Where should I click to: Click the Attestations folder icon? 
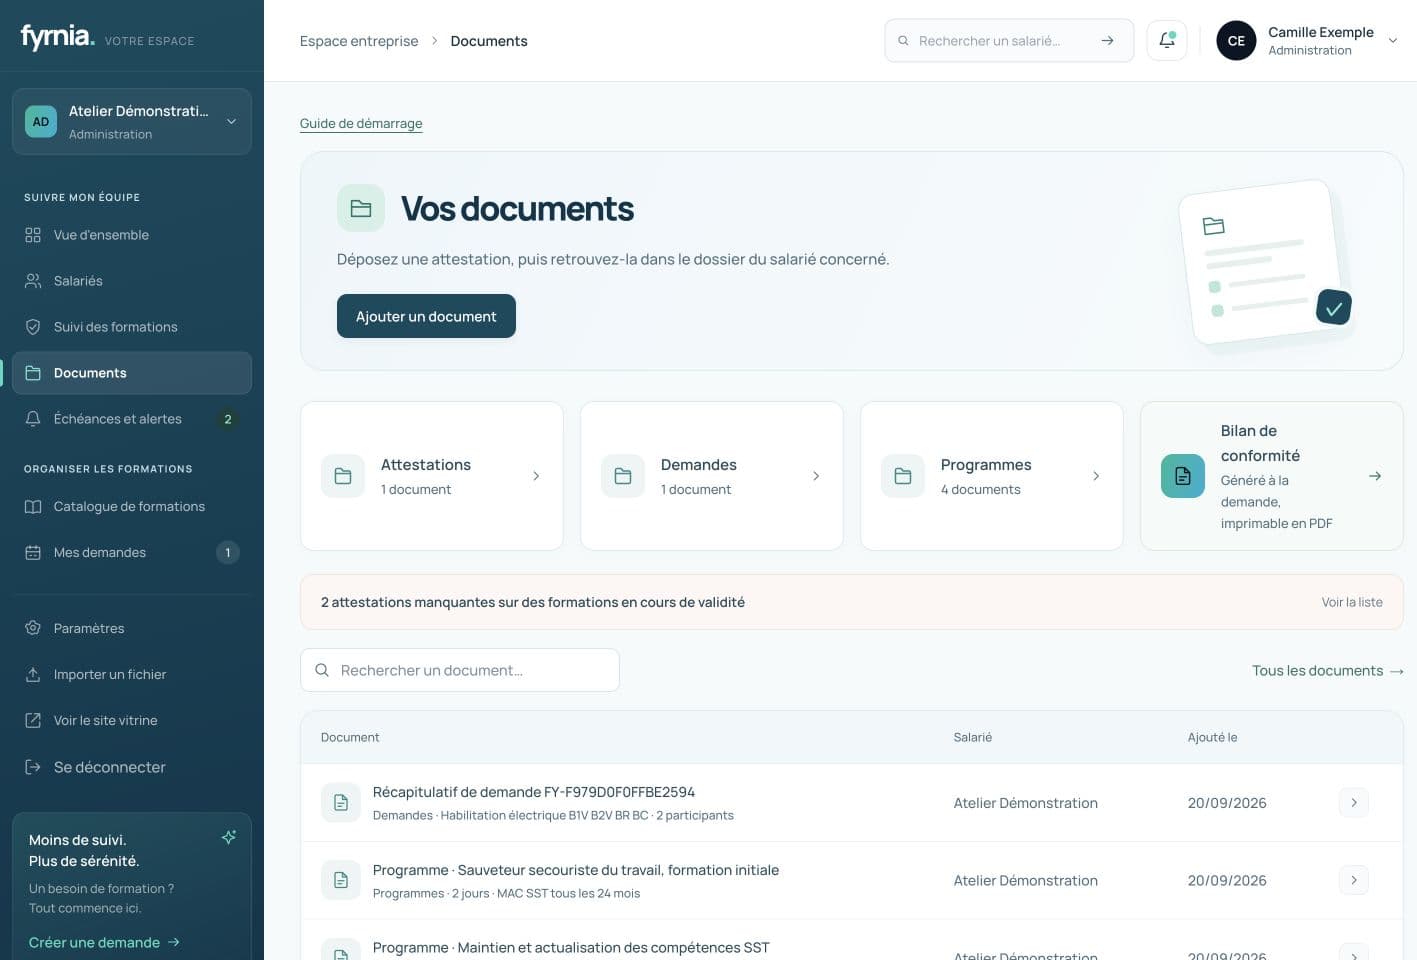coord(343,476)
